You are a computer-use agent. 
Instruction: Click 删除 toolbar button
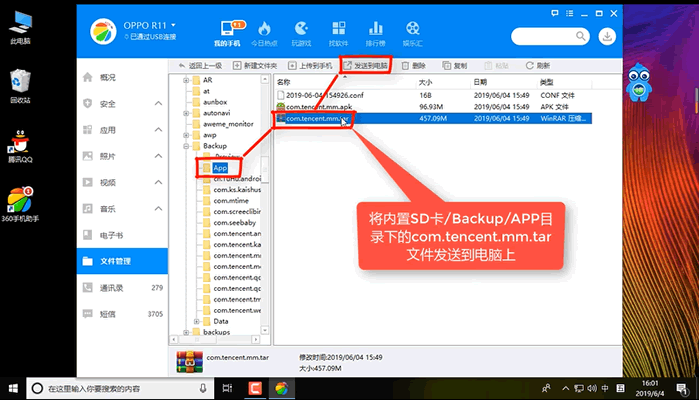tap(414, 66)
